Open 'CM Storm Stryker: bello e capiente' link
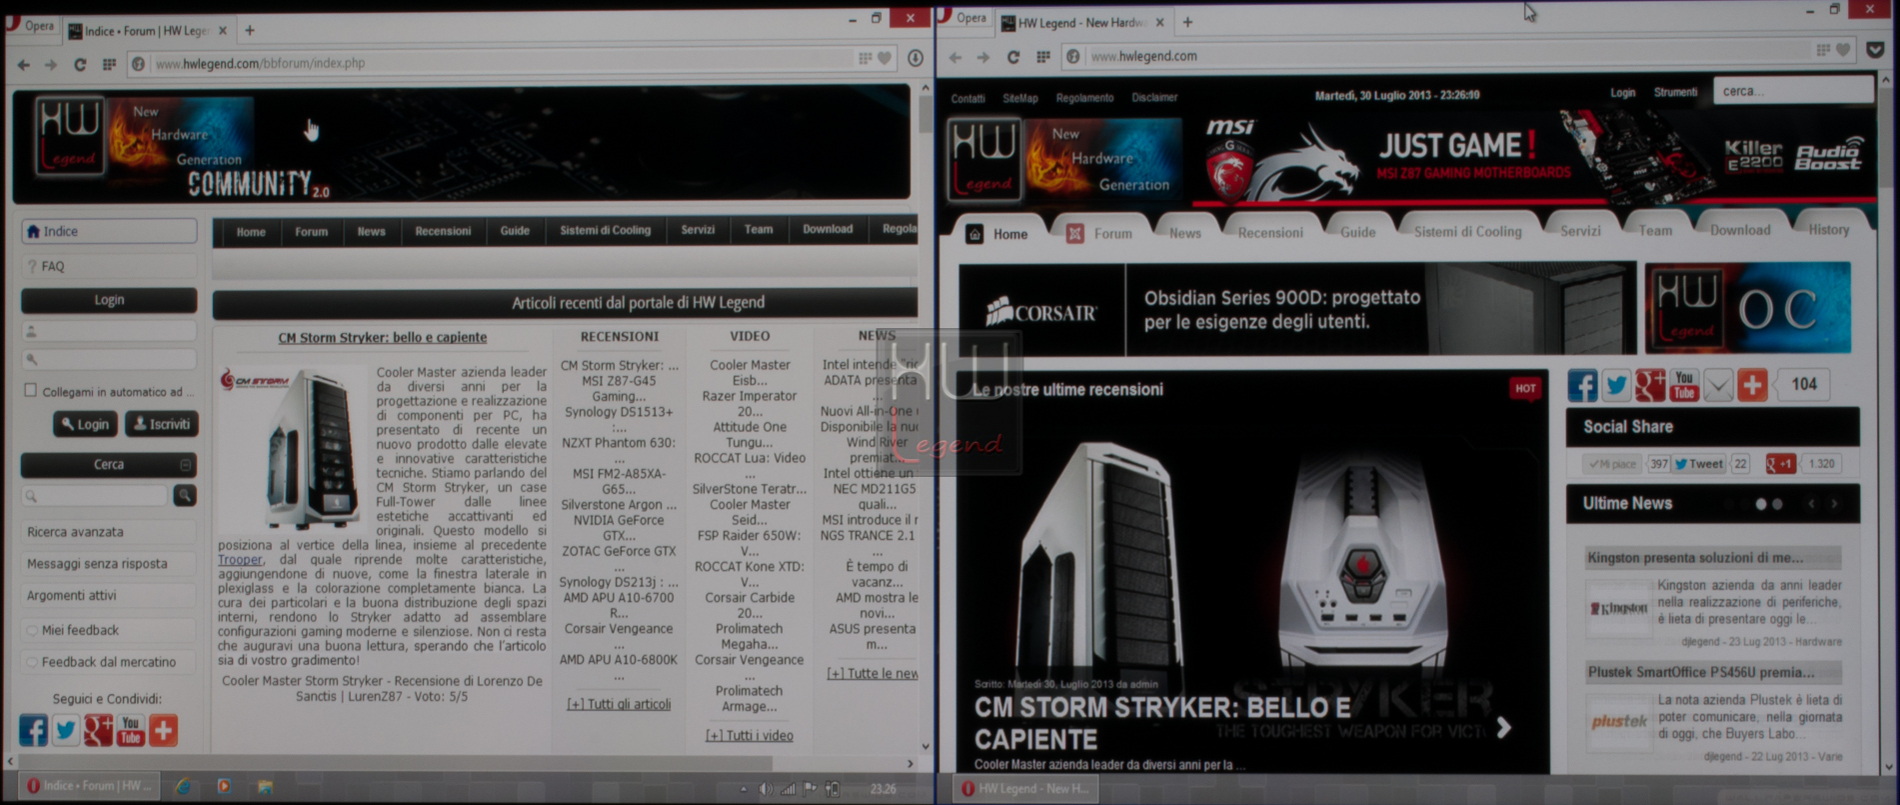Viewport: 1900px width, 805px height. pyautogui.click(x=382, y=338)
